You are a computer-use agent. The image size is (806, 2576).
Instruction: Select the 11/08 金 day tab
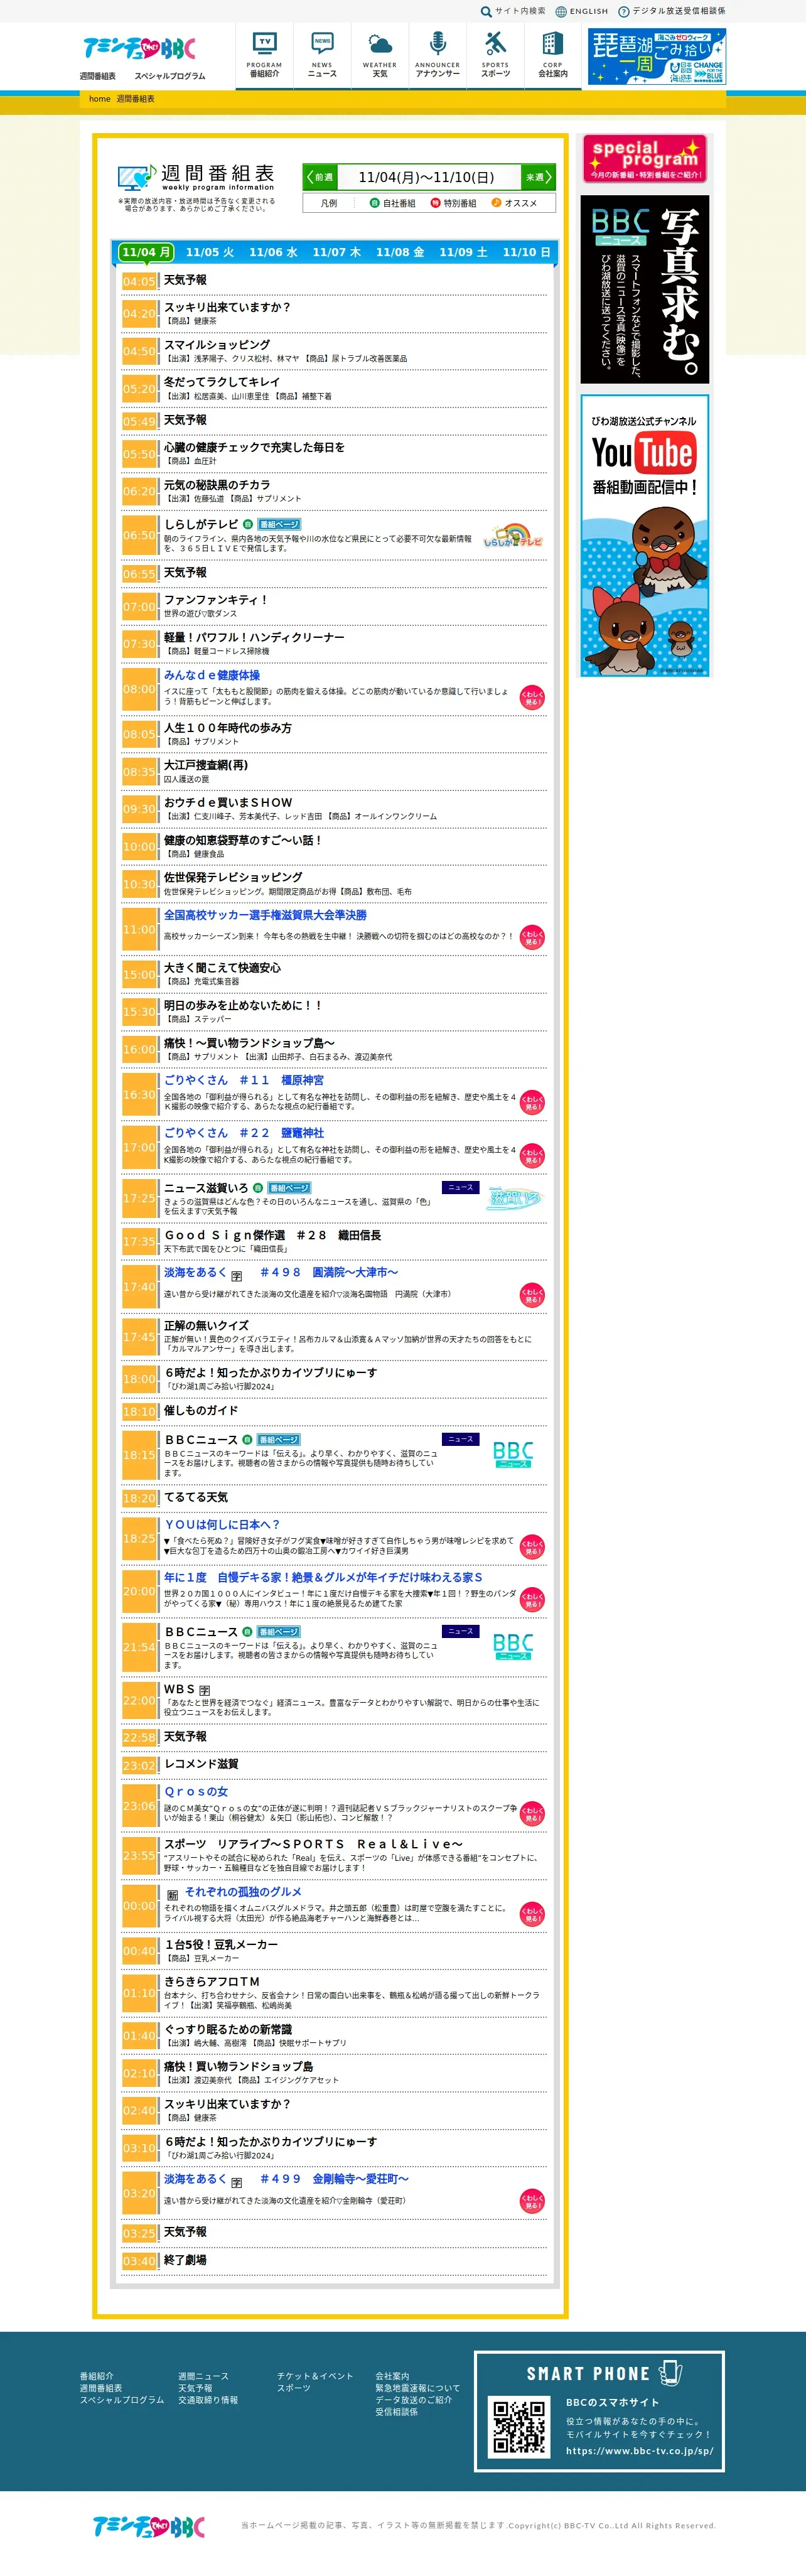click(x=400, y=252)
